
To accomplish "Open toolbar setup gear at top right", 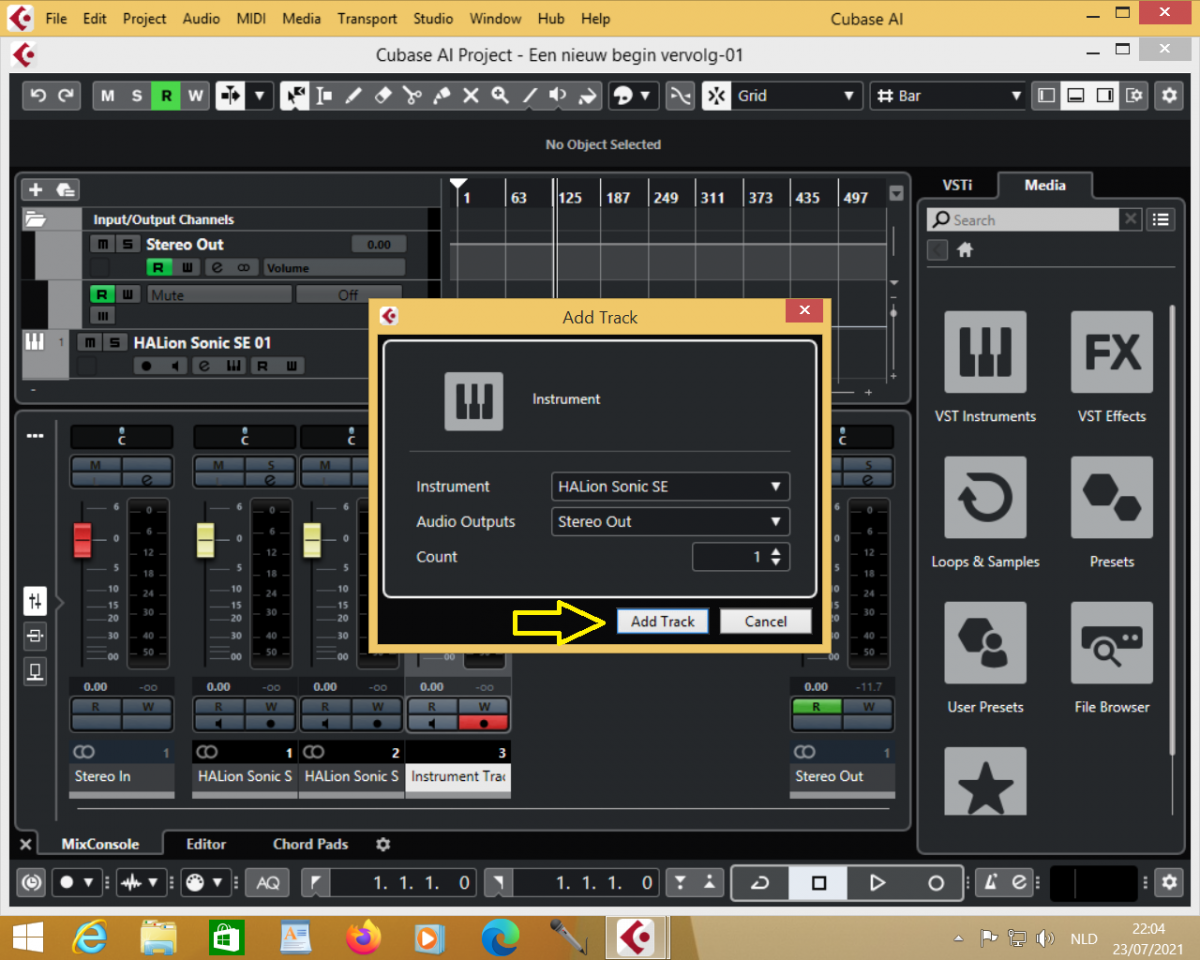I will click(1168, 96).
